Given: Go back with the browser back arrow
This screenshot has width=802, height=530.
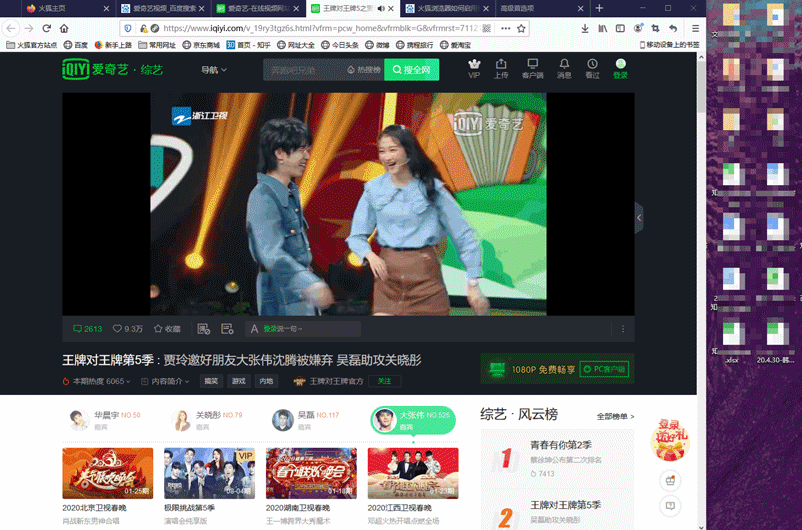Looking at the screenshot, I should pyautogui.click(x=11, y=29).
